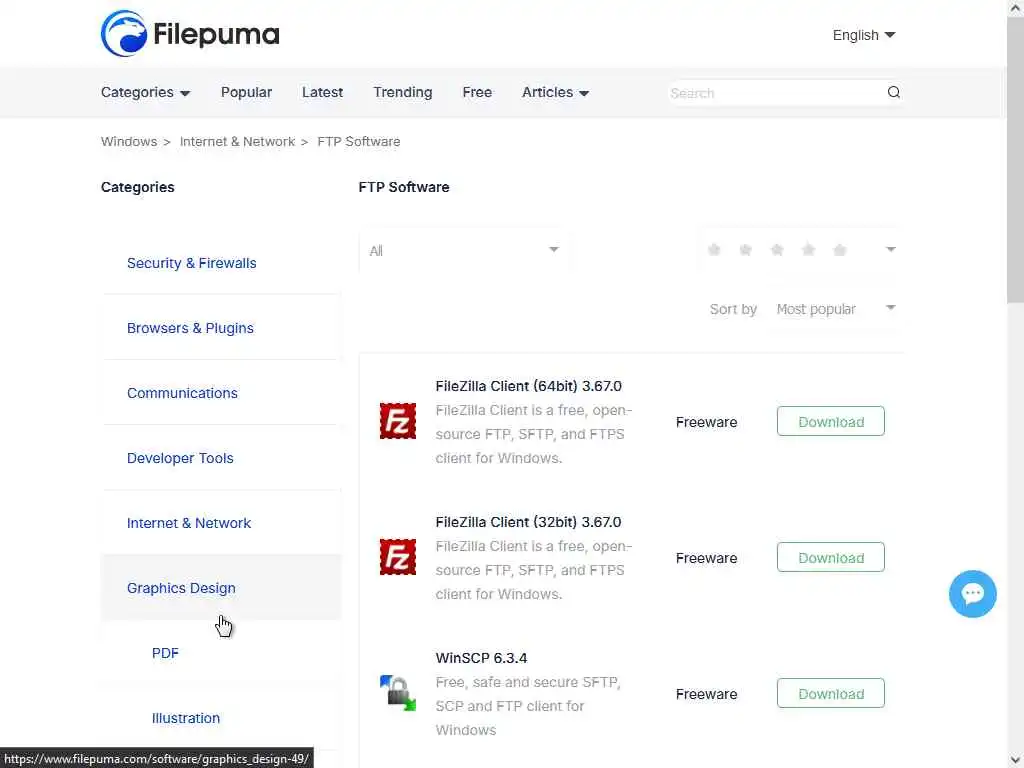Click the FileZilla Client (32bit) icon

click(x=398, y=557)
